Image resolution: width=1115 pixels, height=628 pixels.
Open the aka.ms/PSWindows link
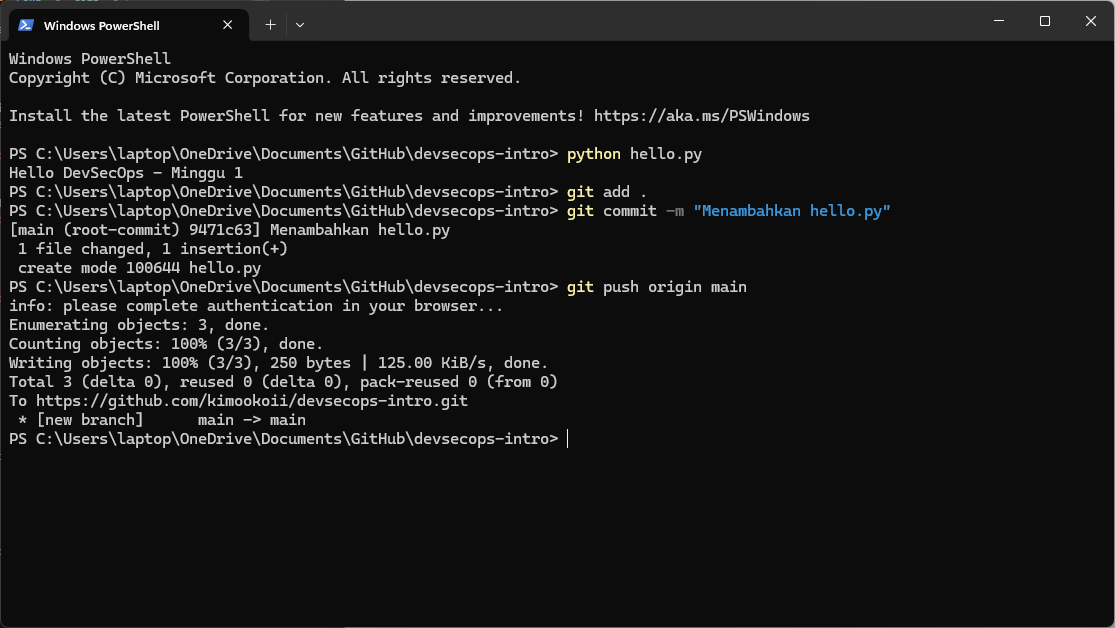click(x=701, y=116)
